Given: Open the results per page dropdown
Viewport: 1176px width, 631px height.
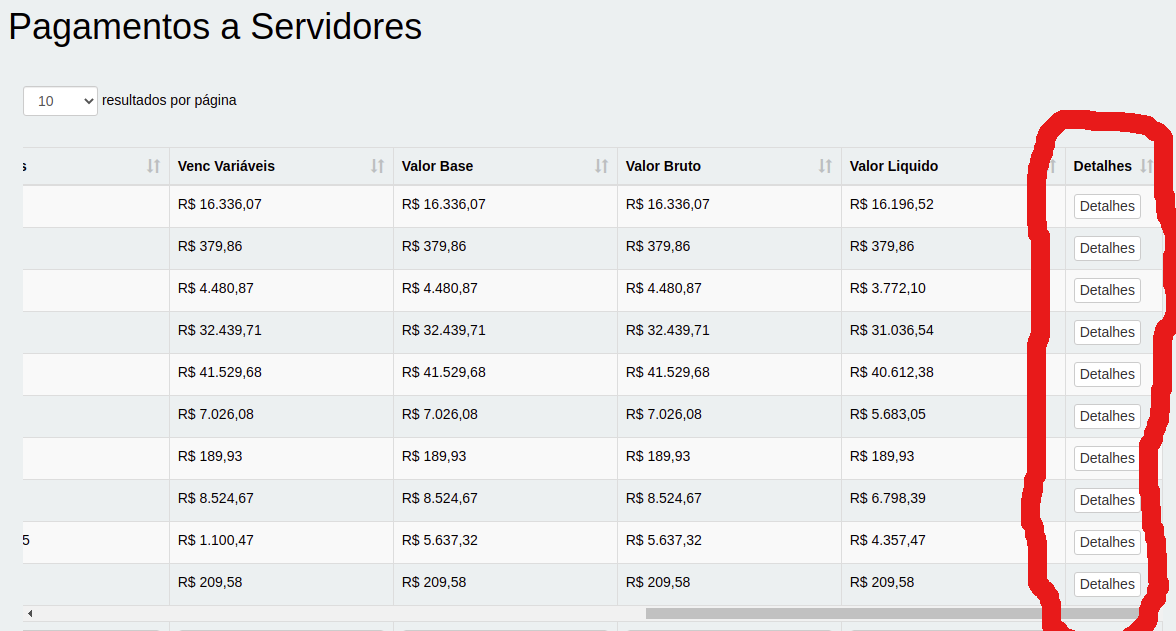Looking at the screenshot, I should tap(60, 101).
